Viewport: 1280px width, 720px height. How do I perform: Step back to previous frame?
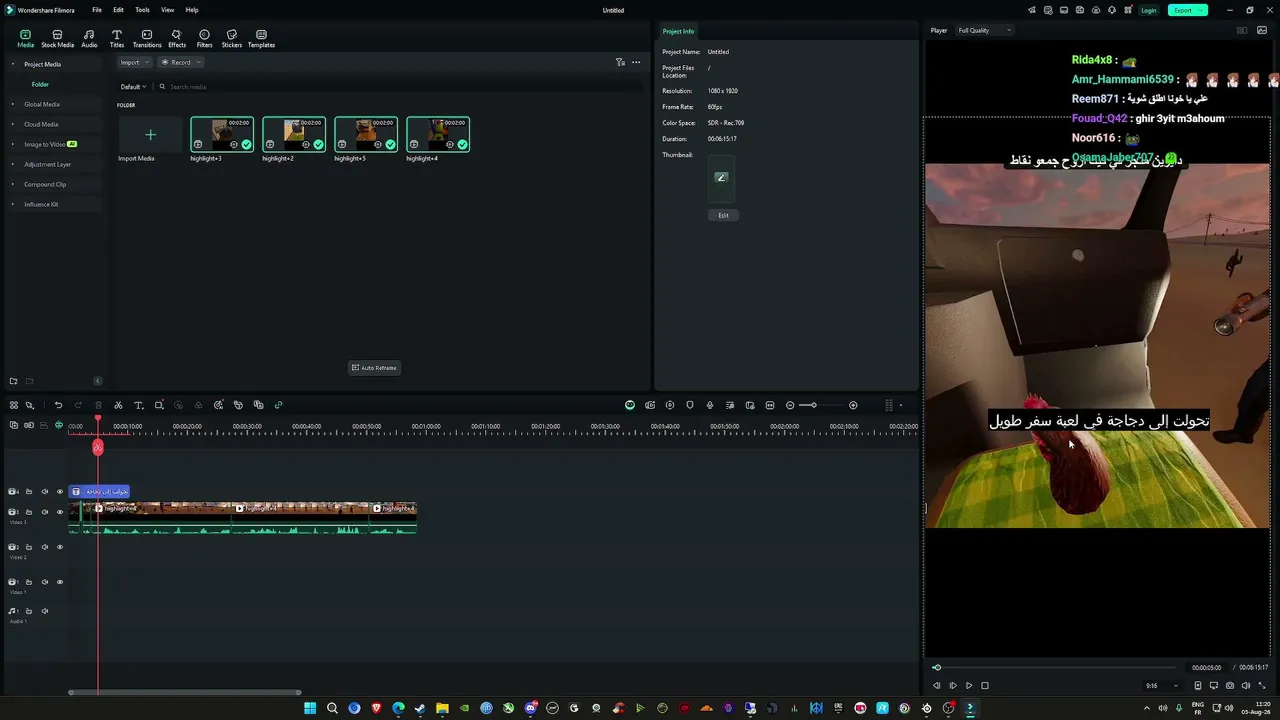tap(936, 686)
